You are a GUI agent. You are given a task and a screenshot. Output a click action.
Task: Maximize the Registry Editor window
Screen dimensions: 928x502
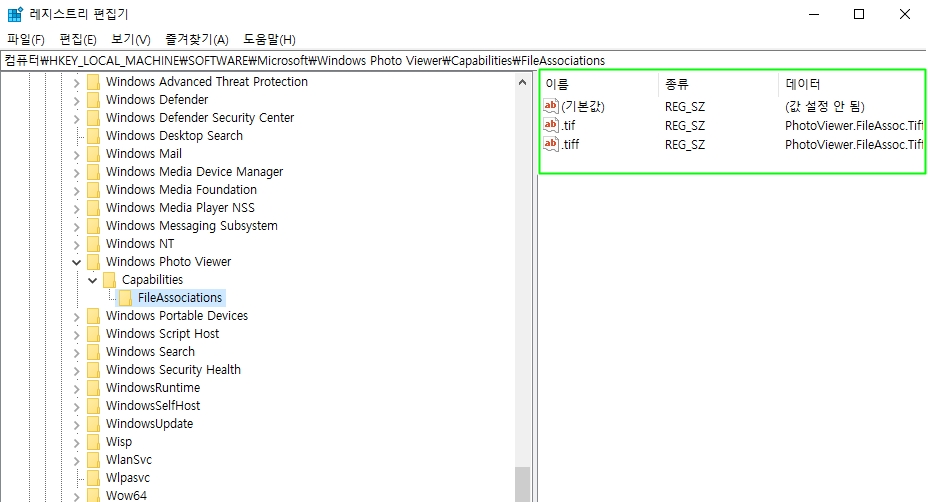859,14
